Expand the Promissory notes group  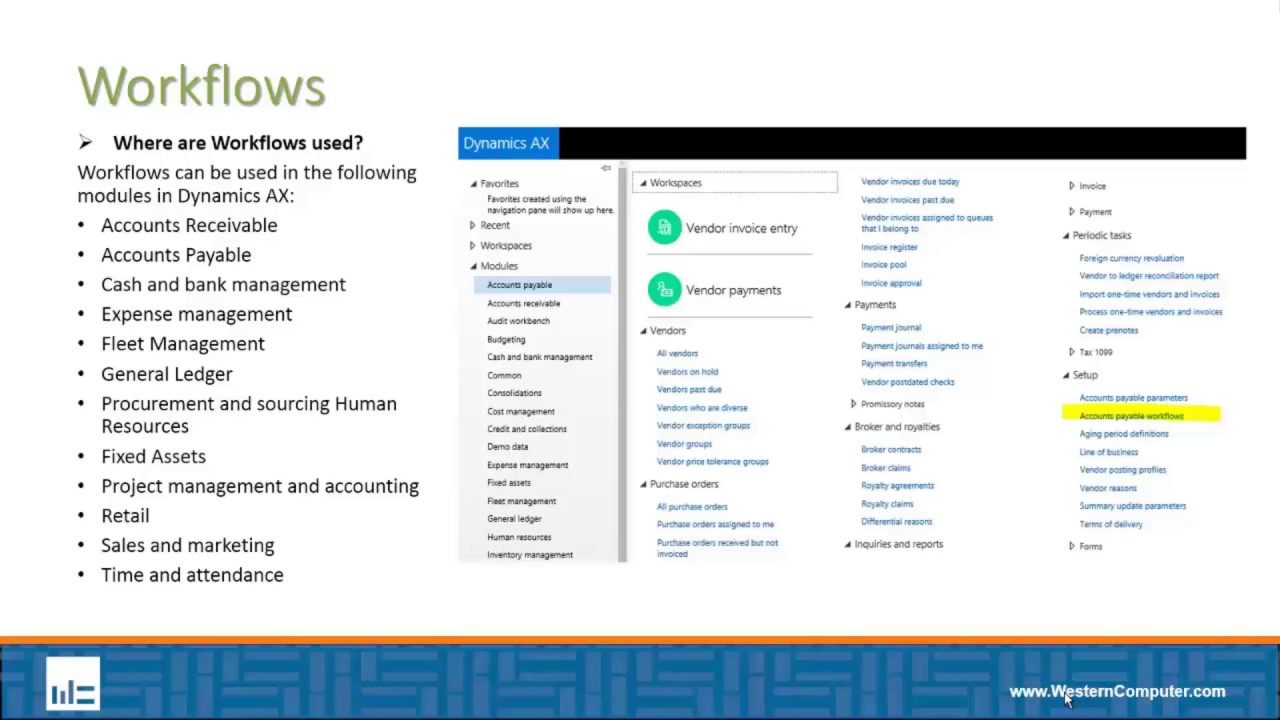coord(853,404)
